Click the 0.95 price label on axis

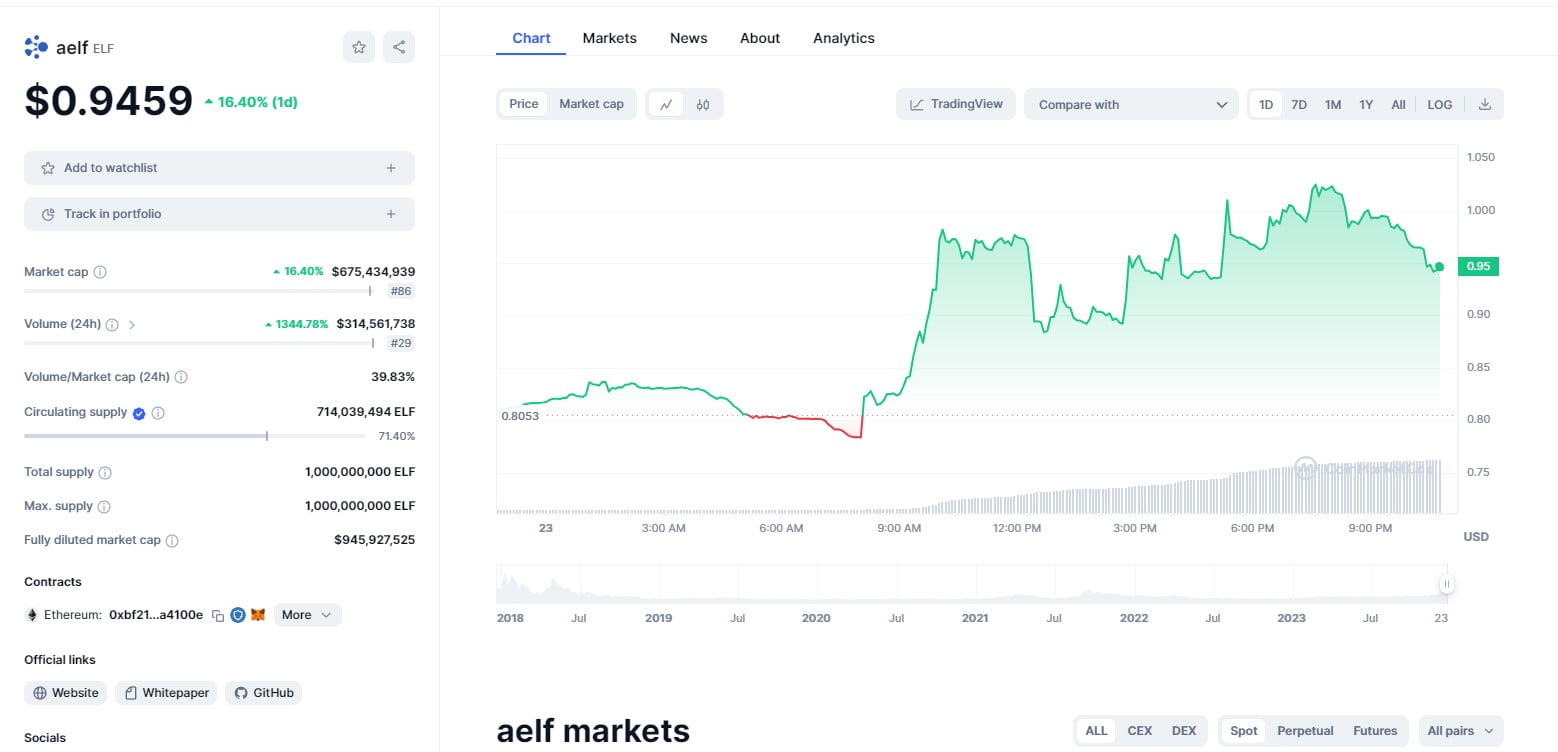click(1479, 266)
